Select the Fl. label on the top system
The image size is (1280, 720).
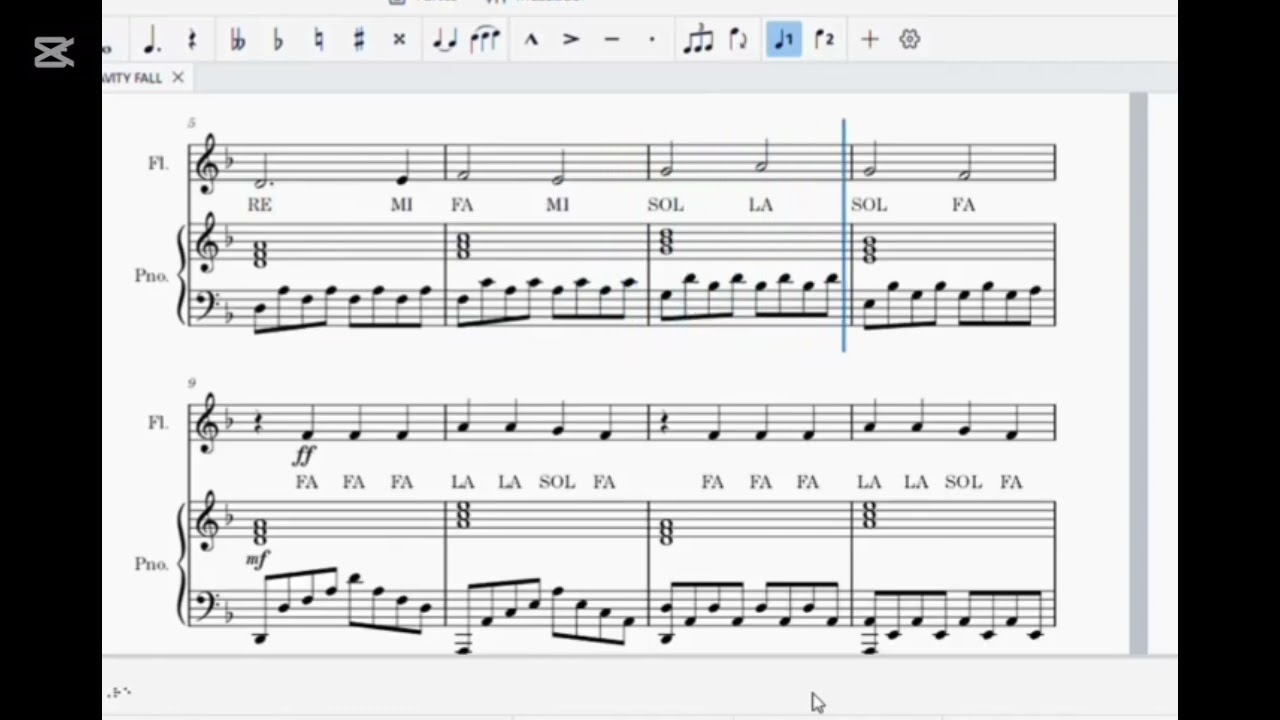pyautogui.click(x=158, y=163)
